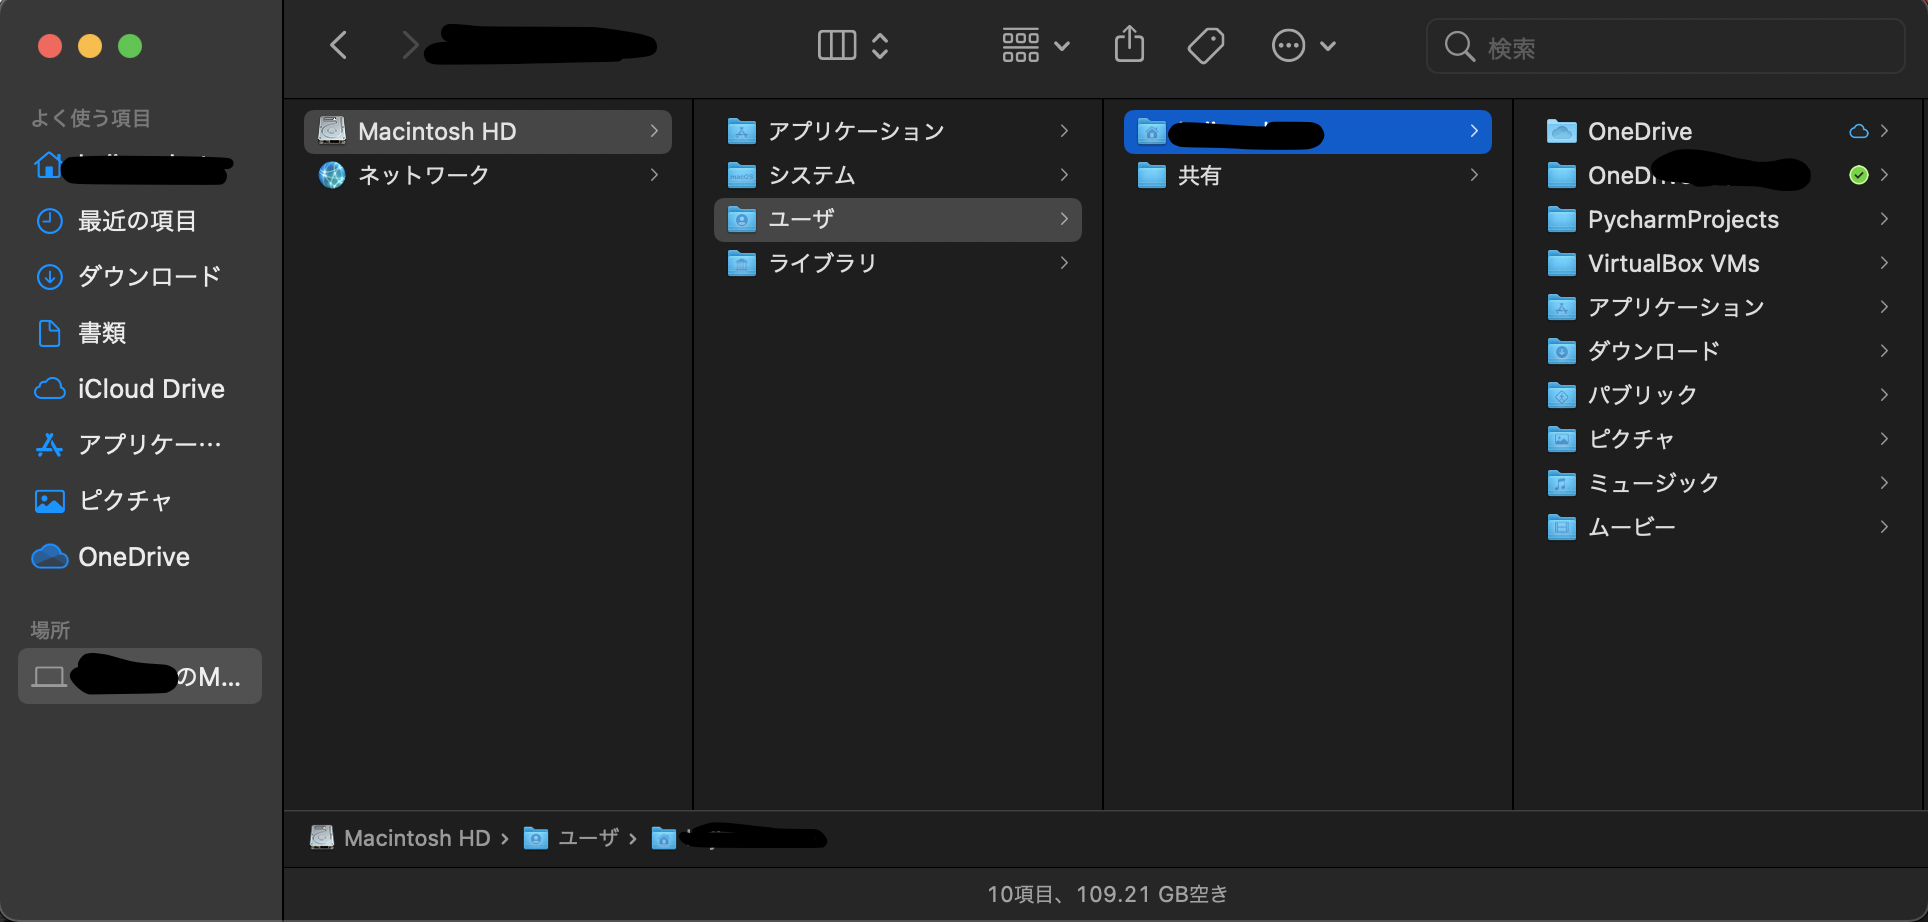Select the ユーザ folder in the second column
This screenshot has width=1928, height=922.
point(898,219)
